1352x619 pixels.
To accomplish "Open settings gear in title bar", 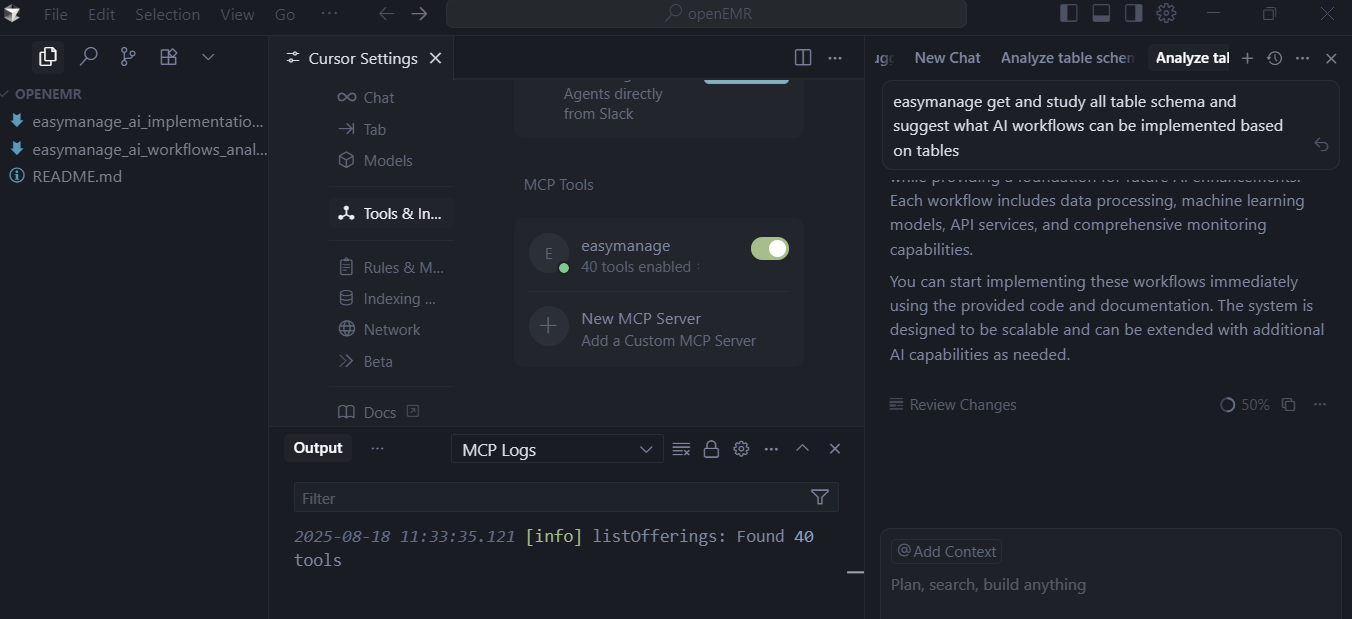I will point(1166,13).
